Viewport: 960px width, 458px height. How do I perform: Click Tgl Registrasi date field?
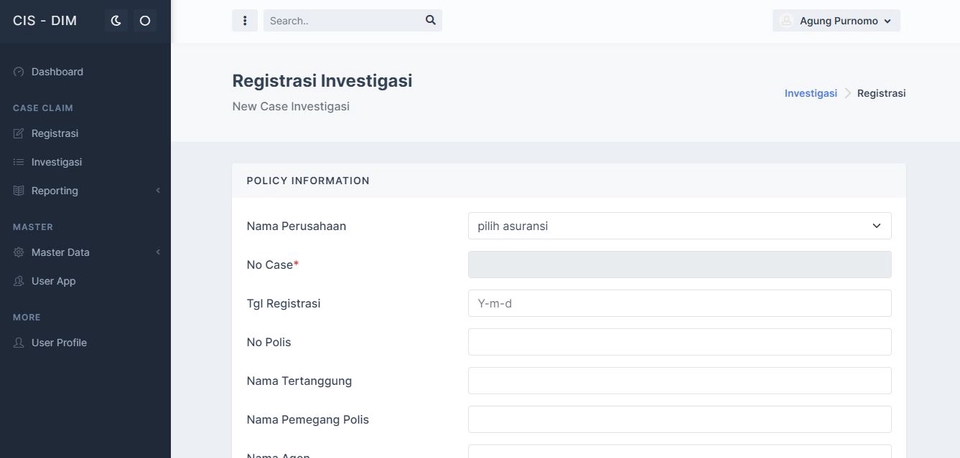click(x=680, y=303)
